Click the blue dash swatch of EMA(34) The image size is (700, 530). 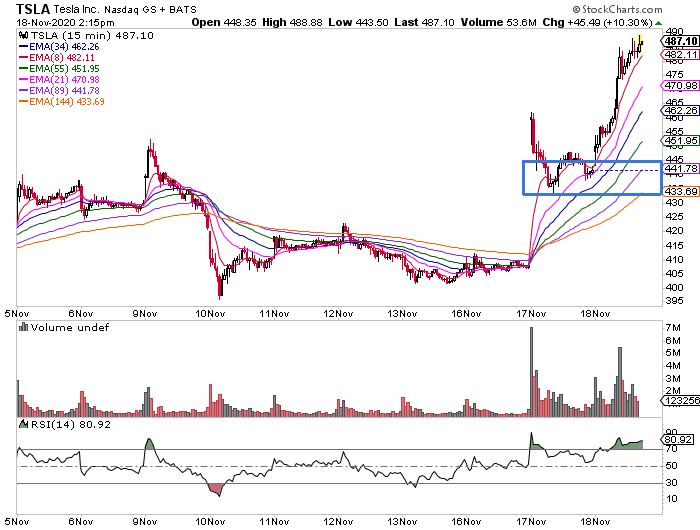[x=24, y=46]
